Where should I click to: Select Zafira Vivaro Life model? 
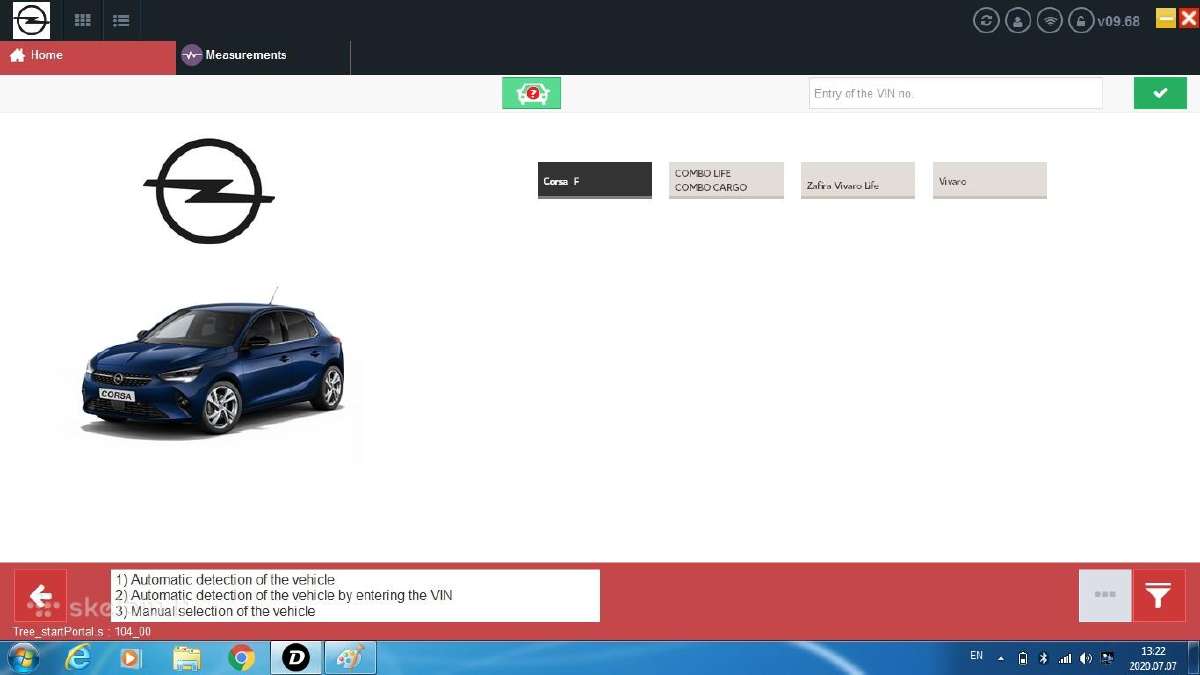[x=857, y=180]
